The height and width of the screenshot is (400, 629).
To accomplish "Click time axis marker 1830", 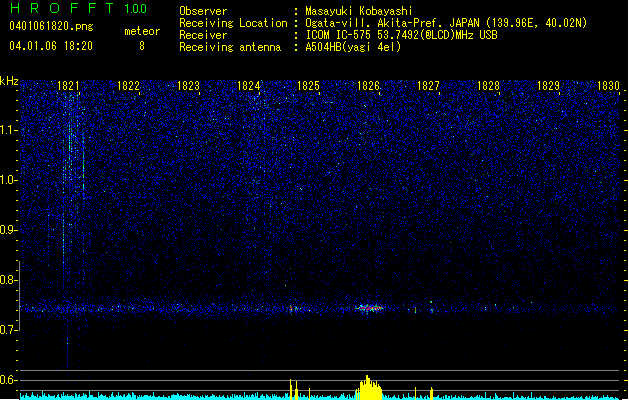I will click(x=608, y=86).
